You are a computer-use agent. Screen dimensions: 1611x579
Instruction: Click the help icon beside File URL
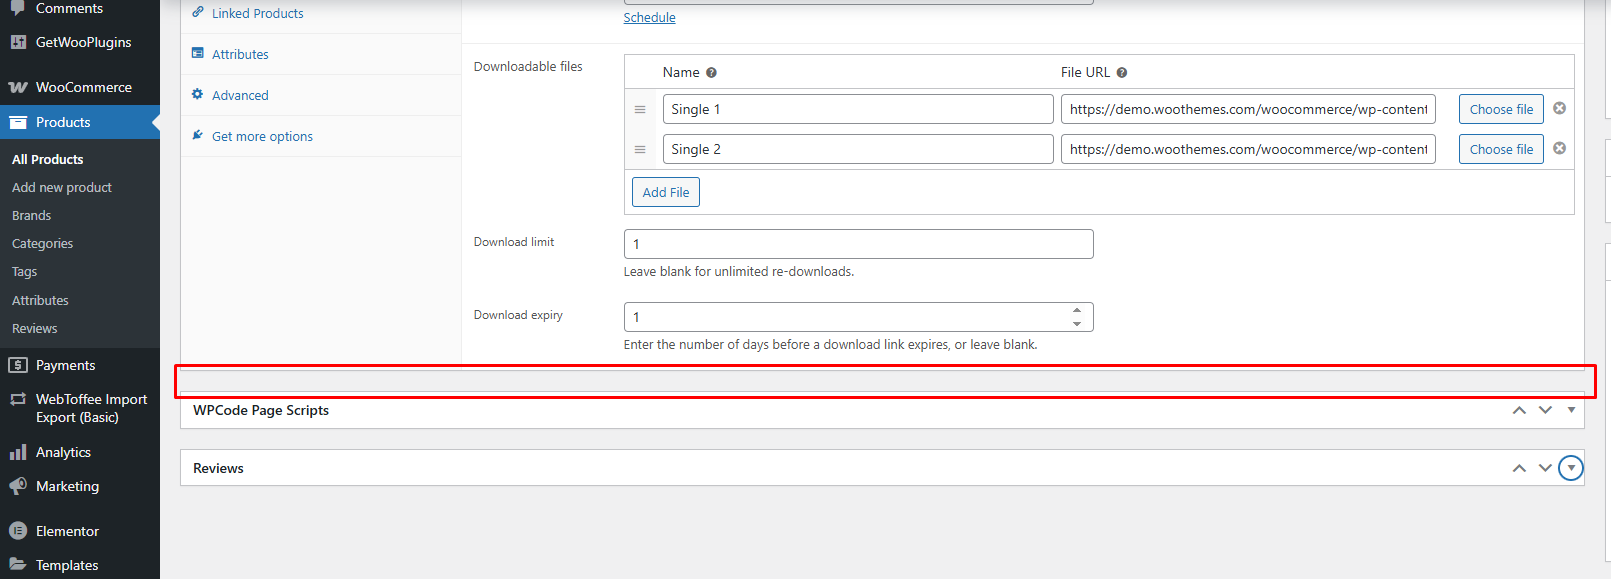(x=1122, y=73)
